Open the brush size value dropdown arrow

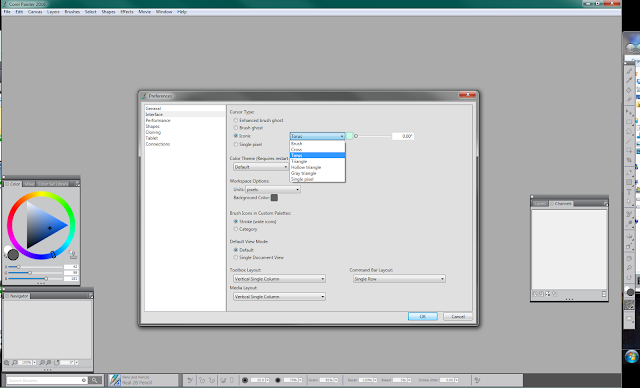coord(267,380)
